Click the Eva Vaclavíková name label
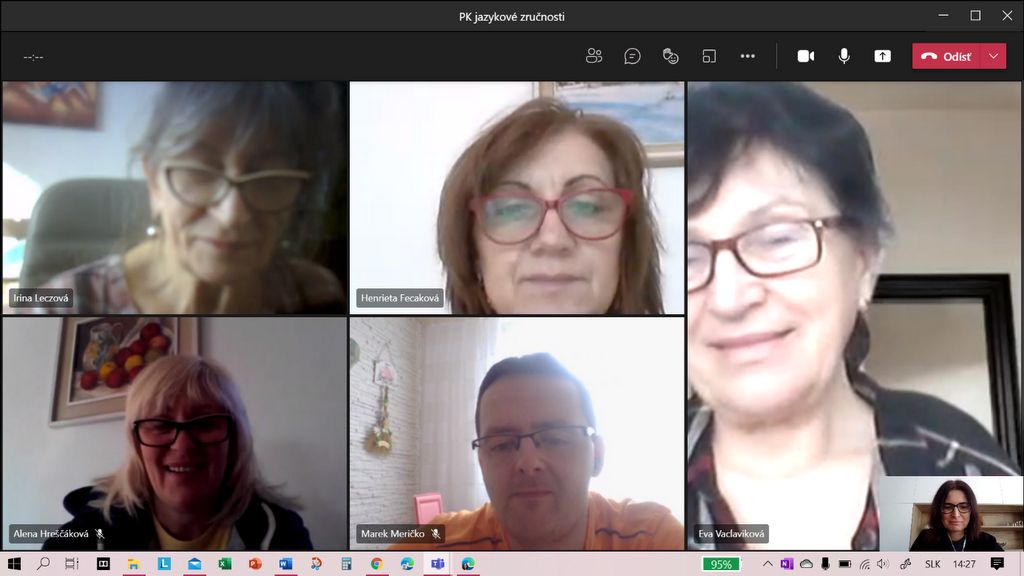 (x=731, y=534)
